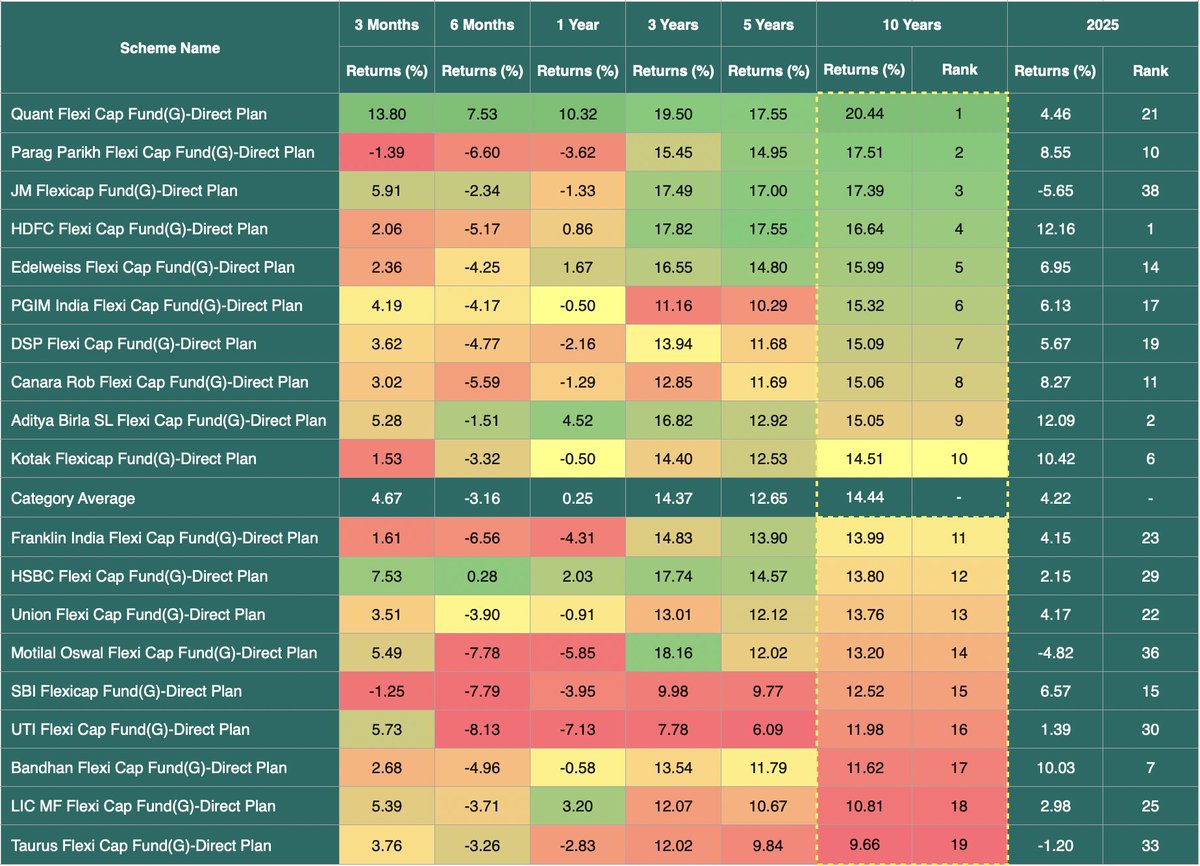Click "Franklin India Flexi Cap Fund(G)-Direct Plan" name

click(165, 538)
